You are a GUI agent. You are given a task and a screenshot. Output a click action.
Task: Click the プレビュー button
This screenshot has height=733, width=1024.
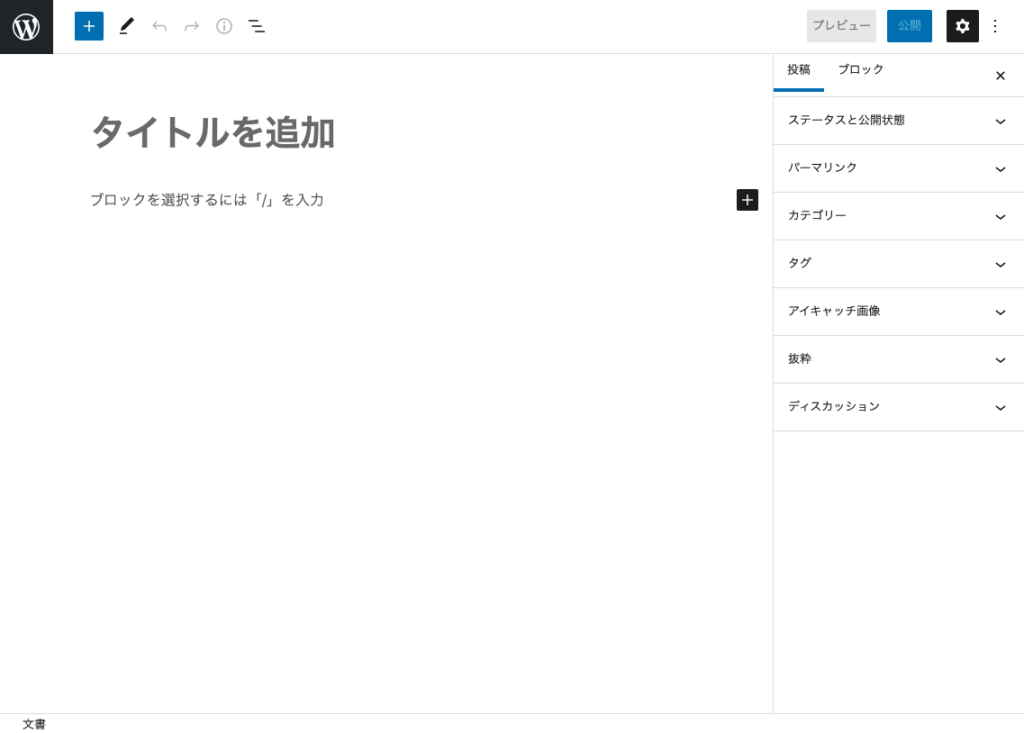[x=841, y=26]
